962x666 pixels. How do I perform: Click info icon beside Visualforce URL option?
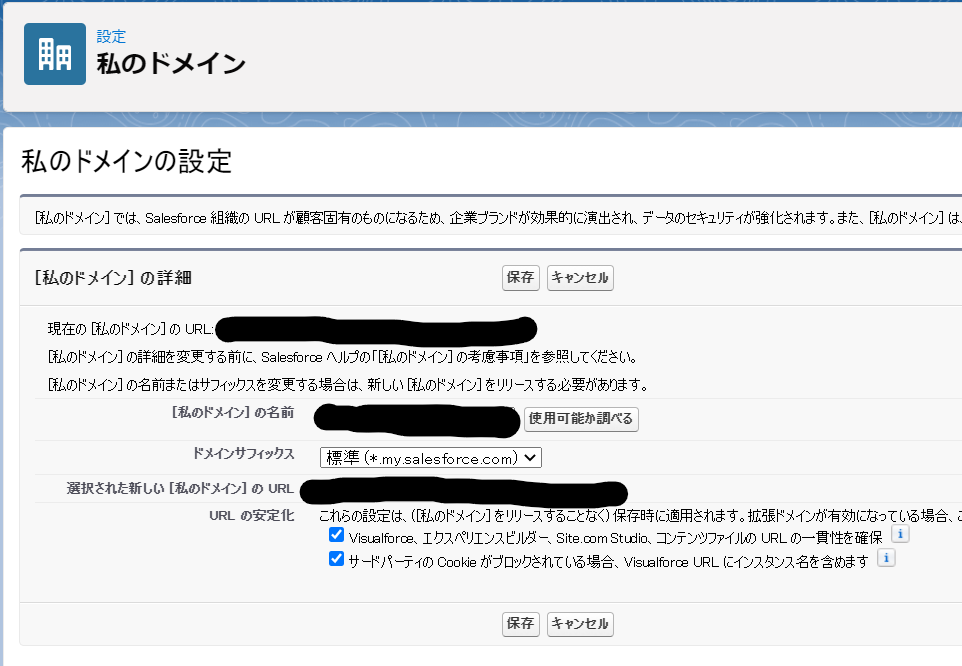click(x=899, y=534)
